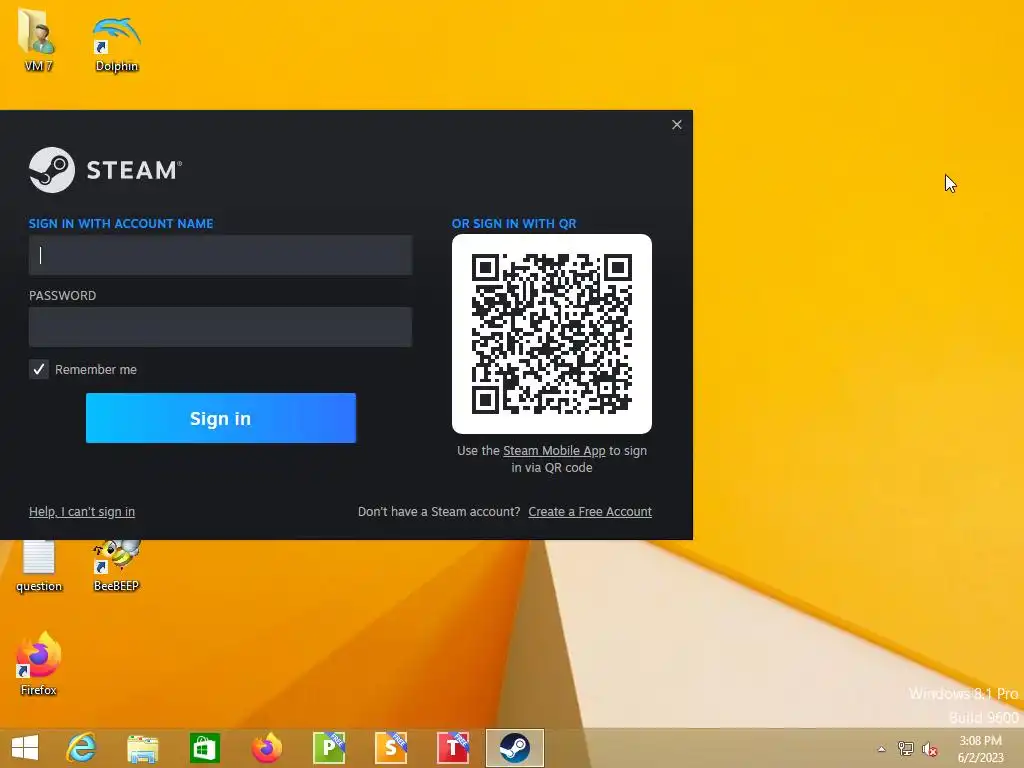Image resolution: width=1024 pixels, height=768 pixels.
Task: Launch Firefox from the taskbar
Action: [x=266, y=748]
